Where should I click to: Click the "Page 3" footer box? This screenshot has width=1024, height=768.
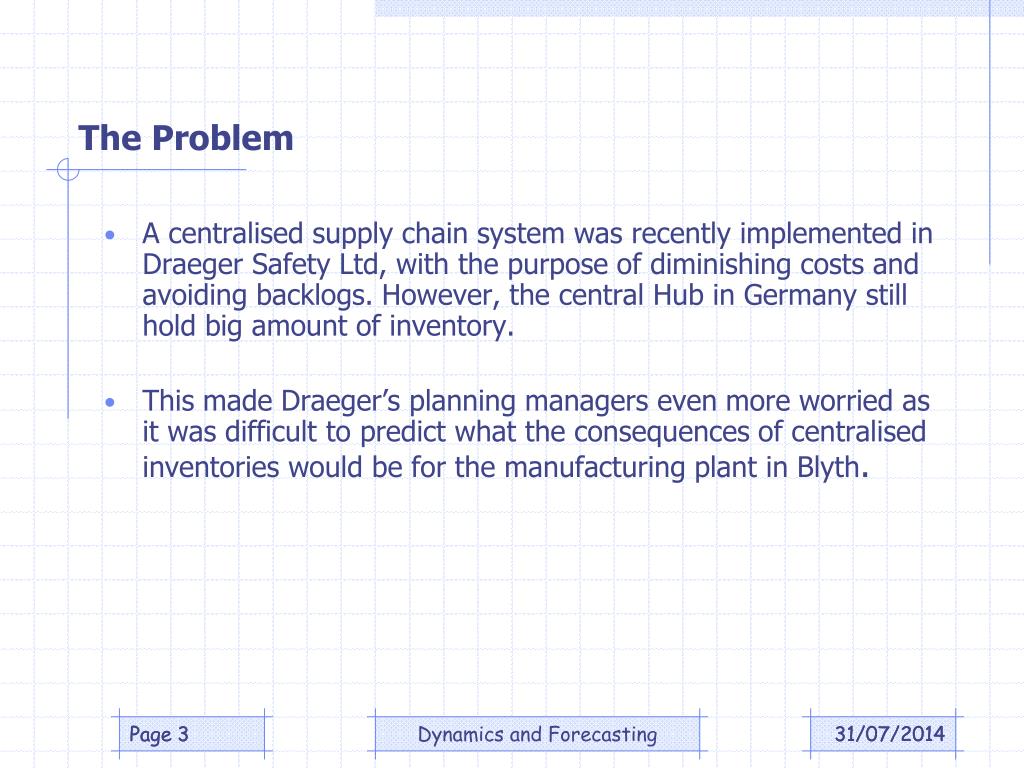[192, 734]
